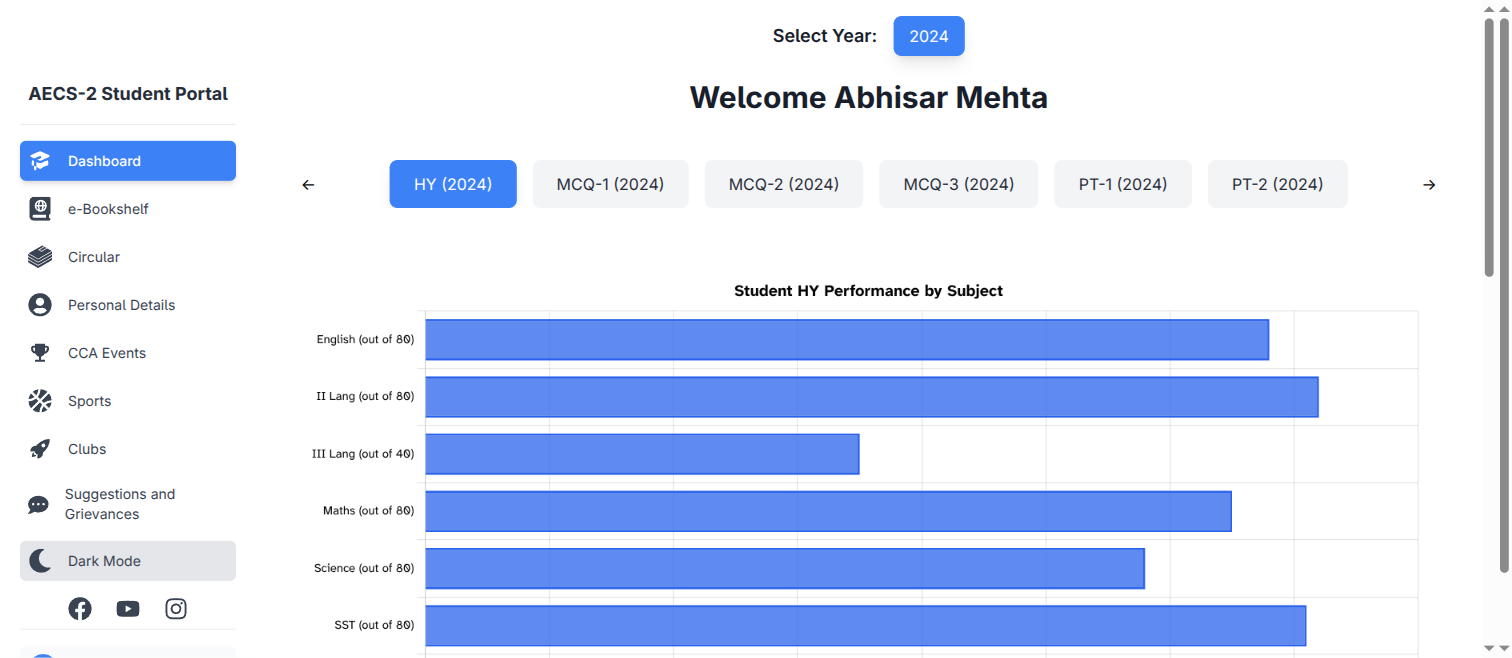Open the Personal Details profile icon

coord(40,305)
